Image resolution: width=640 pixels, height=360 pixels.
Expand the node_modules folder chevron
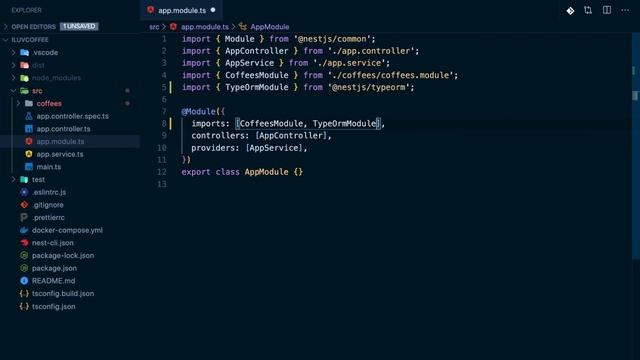(x=13, y=78)
